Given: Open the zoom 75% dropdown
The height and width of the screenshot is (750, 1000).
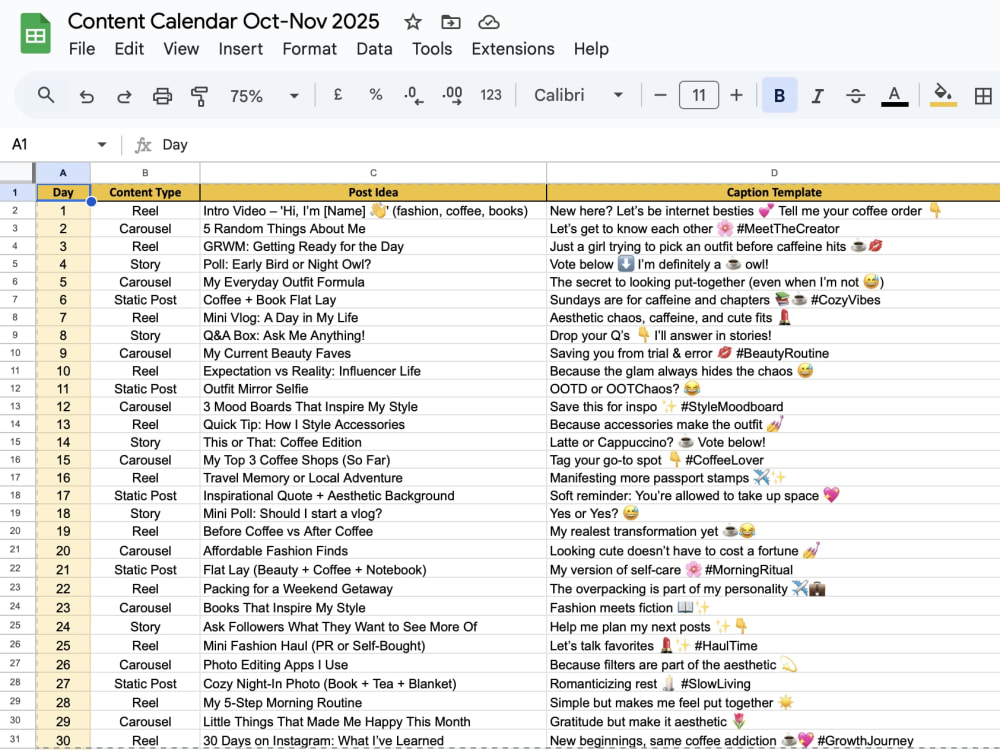Looking at the screenshot, I should coord(264,96).
